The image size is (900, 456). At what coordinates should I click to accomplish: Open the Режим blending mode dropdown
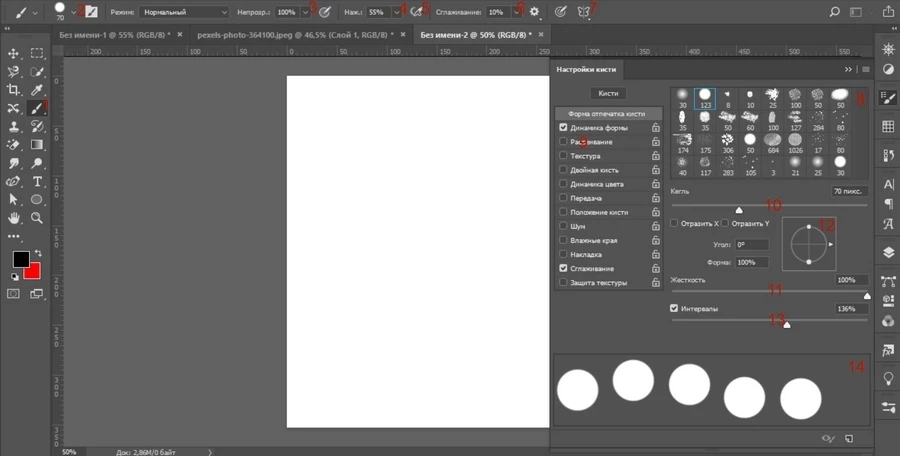pyautogui.click(x=184, y=12)
